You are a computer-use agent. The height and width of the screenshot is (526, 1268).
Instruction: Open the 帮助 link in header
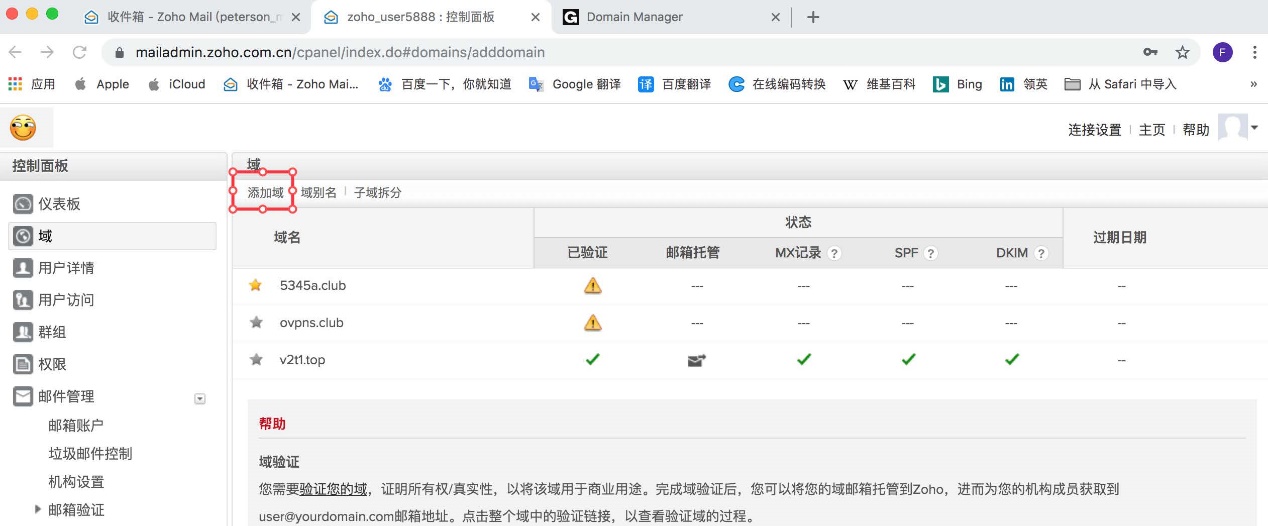tap(1196, 130)
